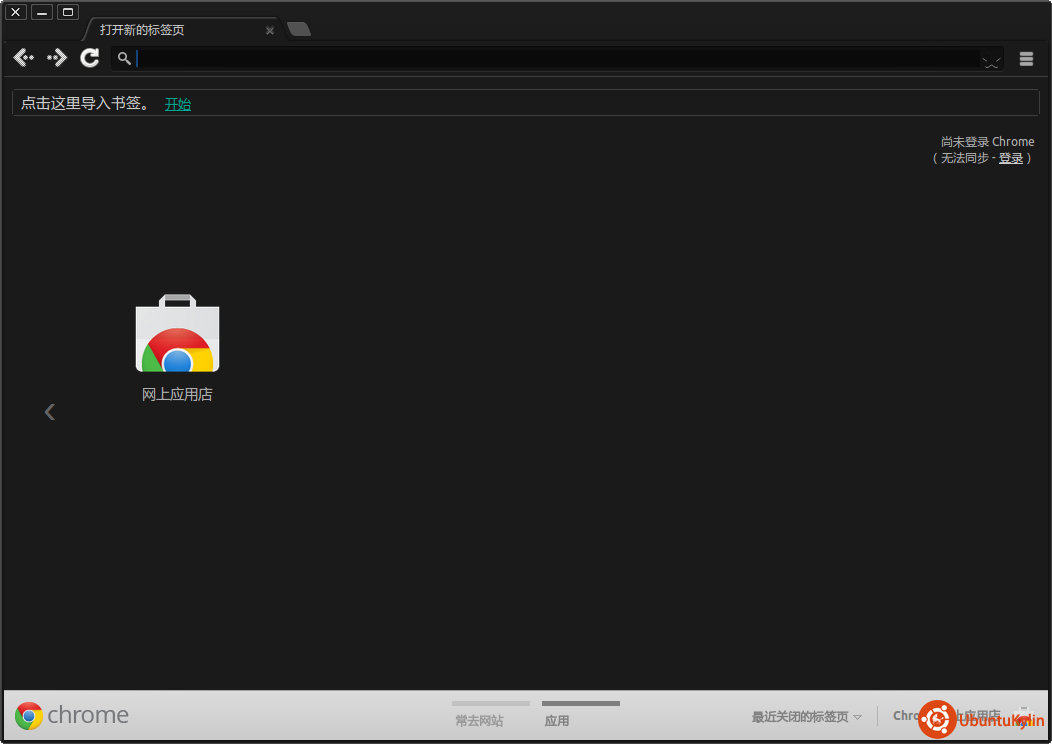This screenshot has height=744, width=1052.
Task: Minimize the browser window
Action: click(42, 12)
